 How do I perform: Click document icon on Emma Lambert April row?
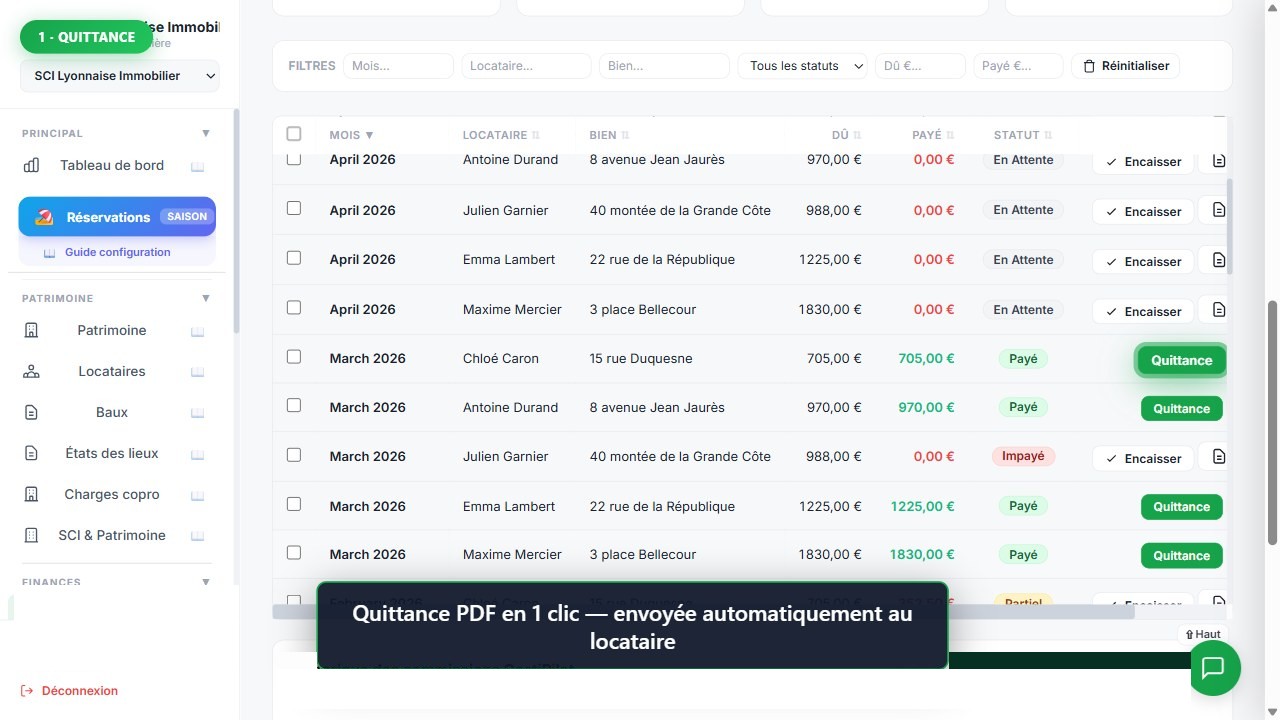(x=1217, y=260)
